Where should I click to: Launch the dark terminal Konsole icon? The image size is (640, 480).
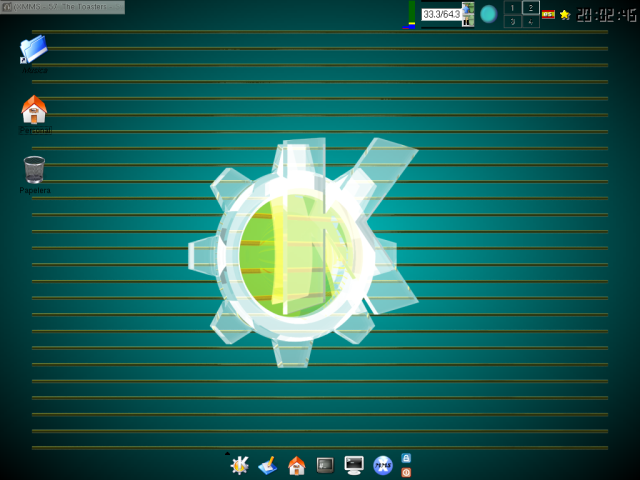[325, 465]
